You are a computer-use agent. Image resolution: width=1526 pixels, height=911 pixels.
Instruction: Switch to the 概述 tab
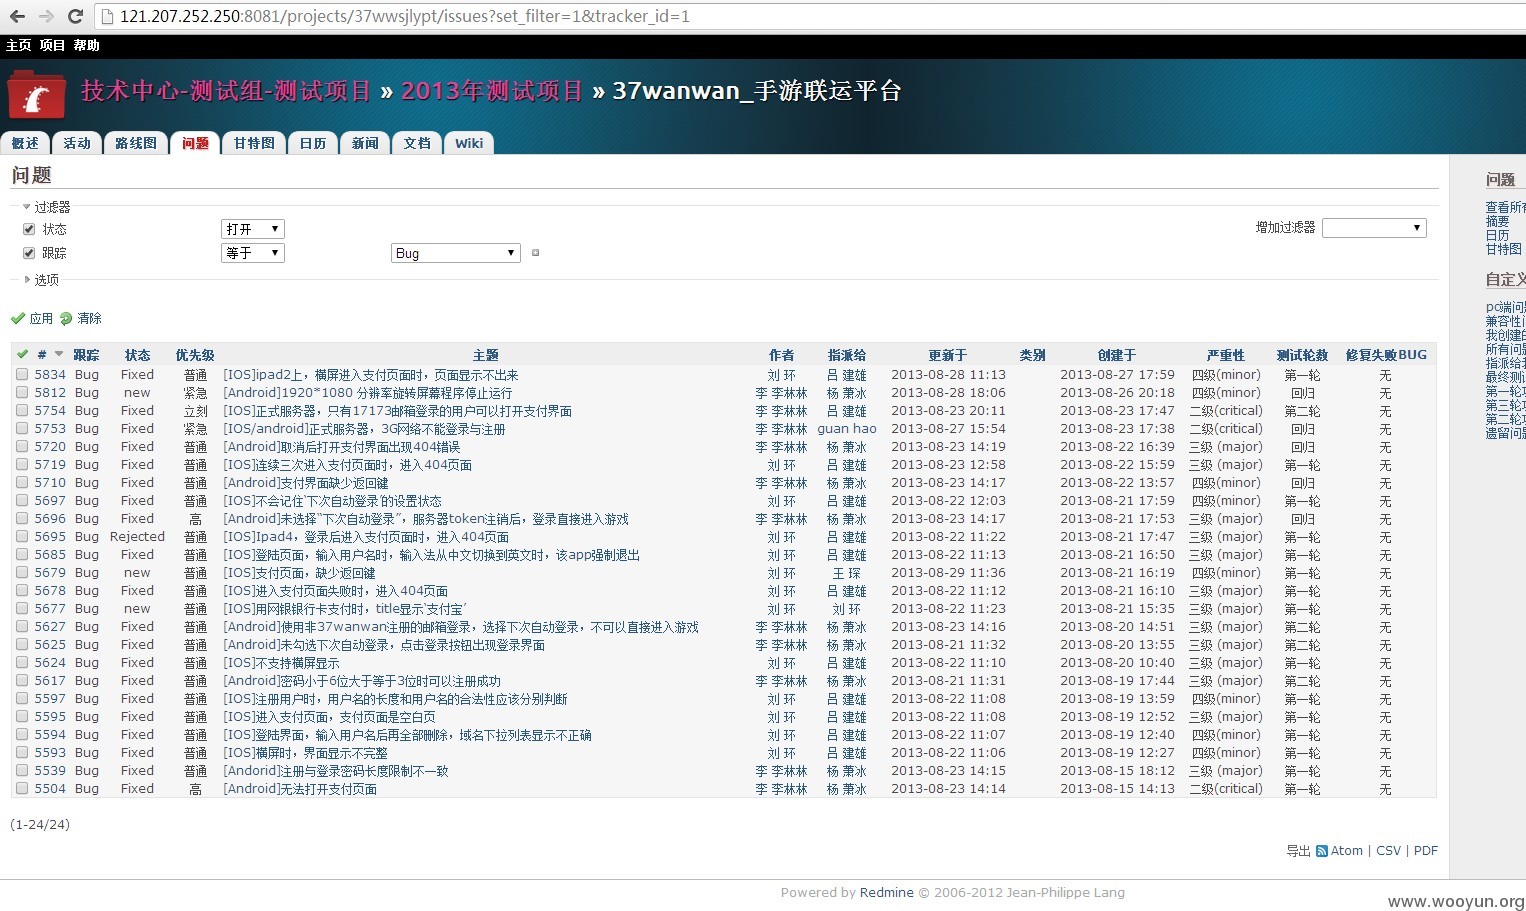25,143
